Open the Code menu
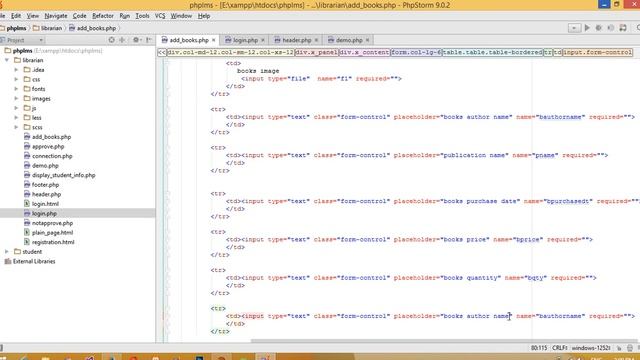This screenshot has height=360, width=640. [79, 16]
